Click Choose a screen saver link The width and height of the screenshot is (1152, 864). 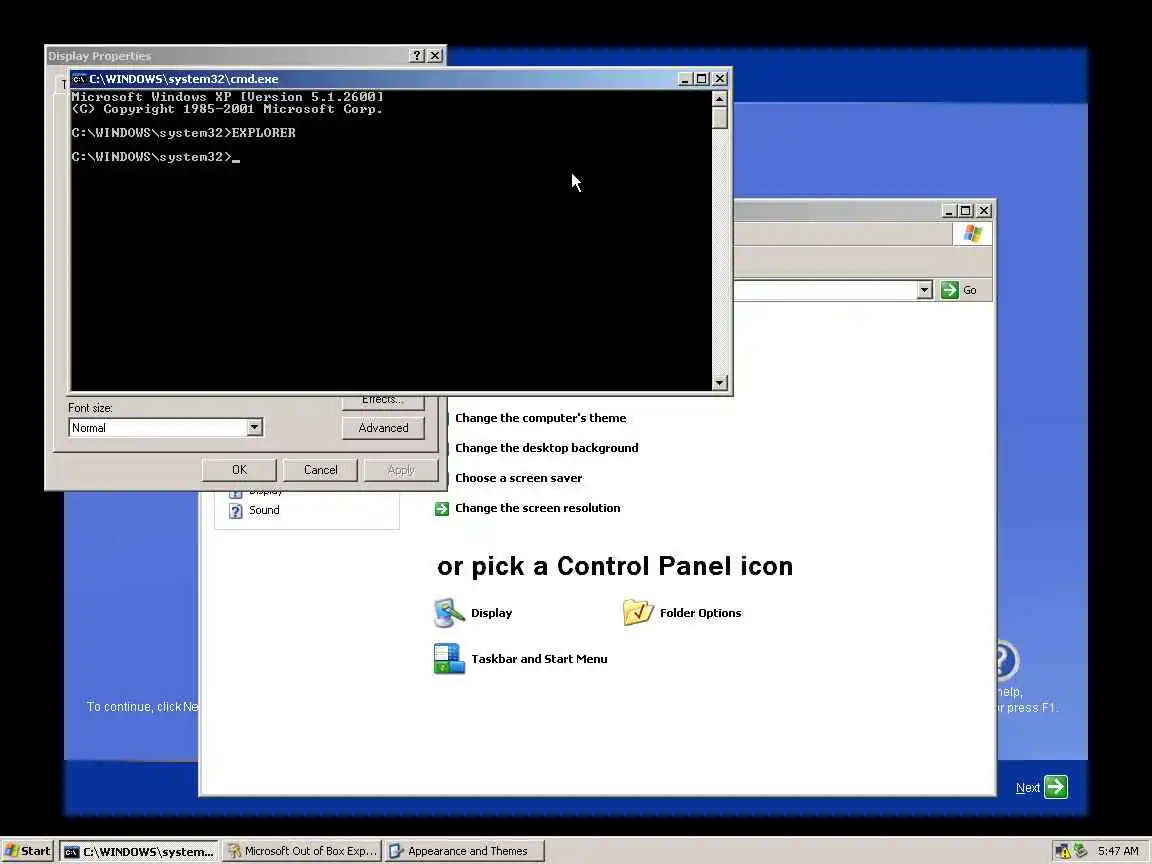pyautogui.click(x=519, y=478)
